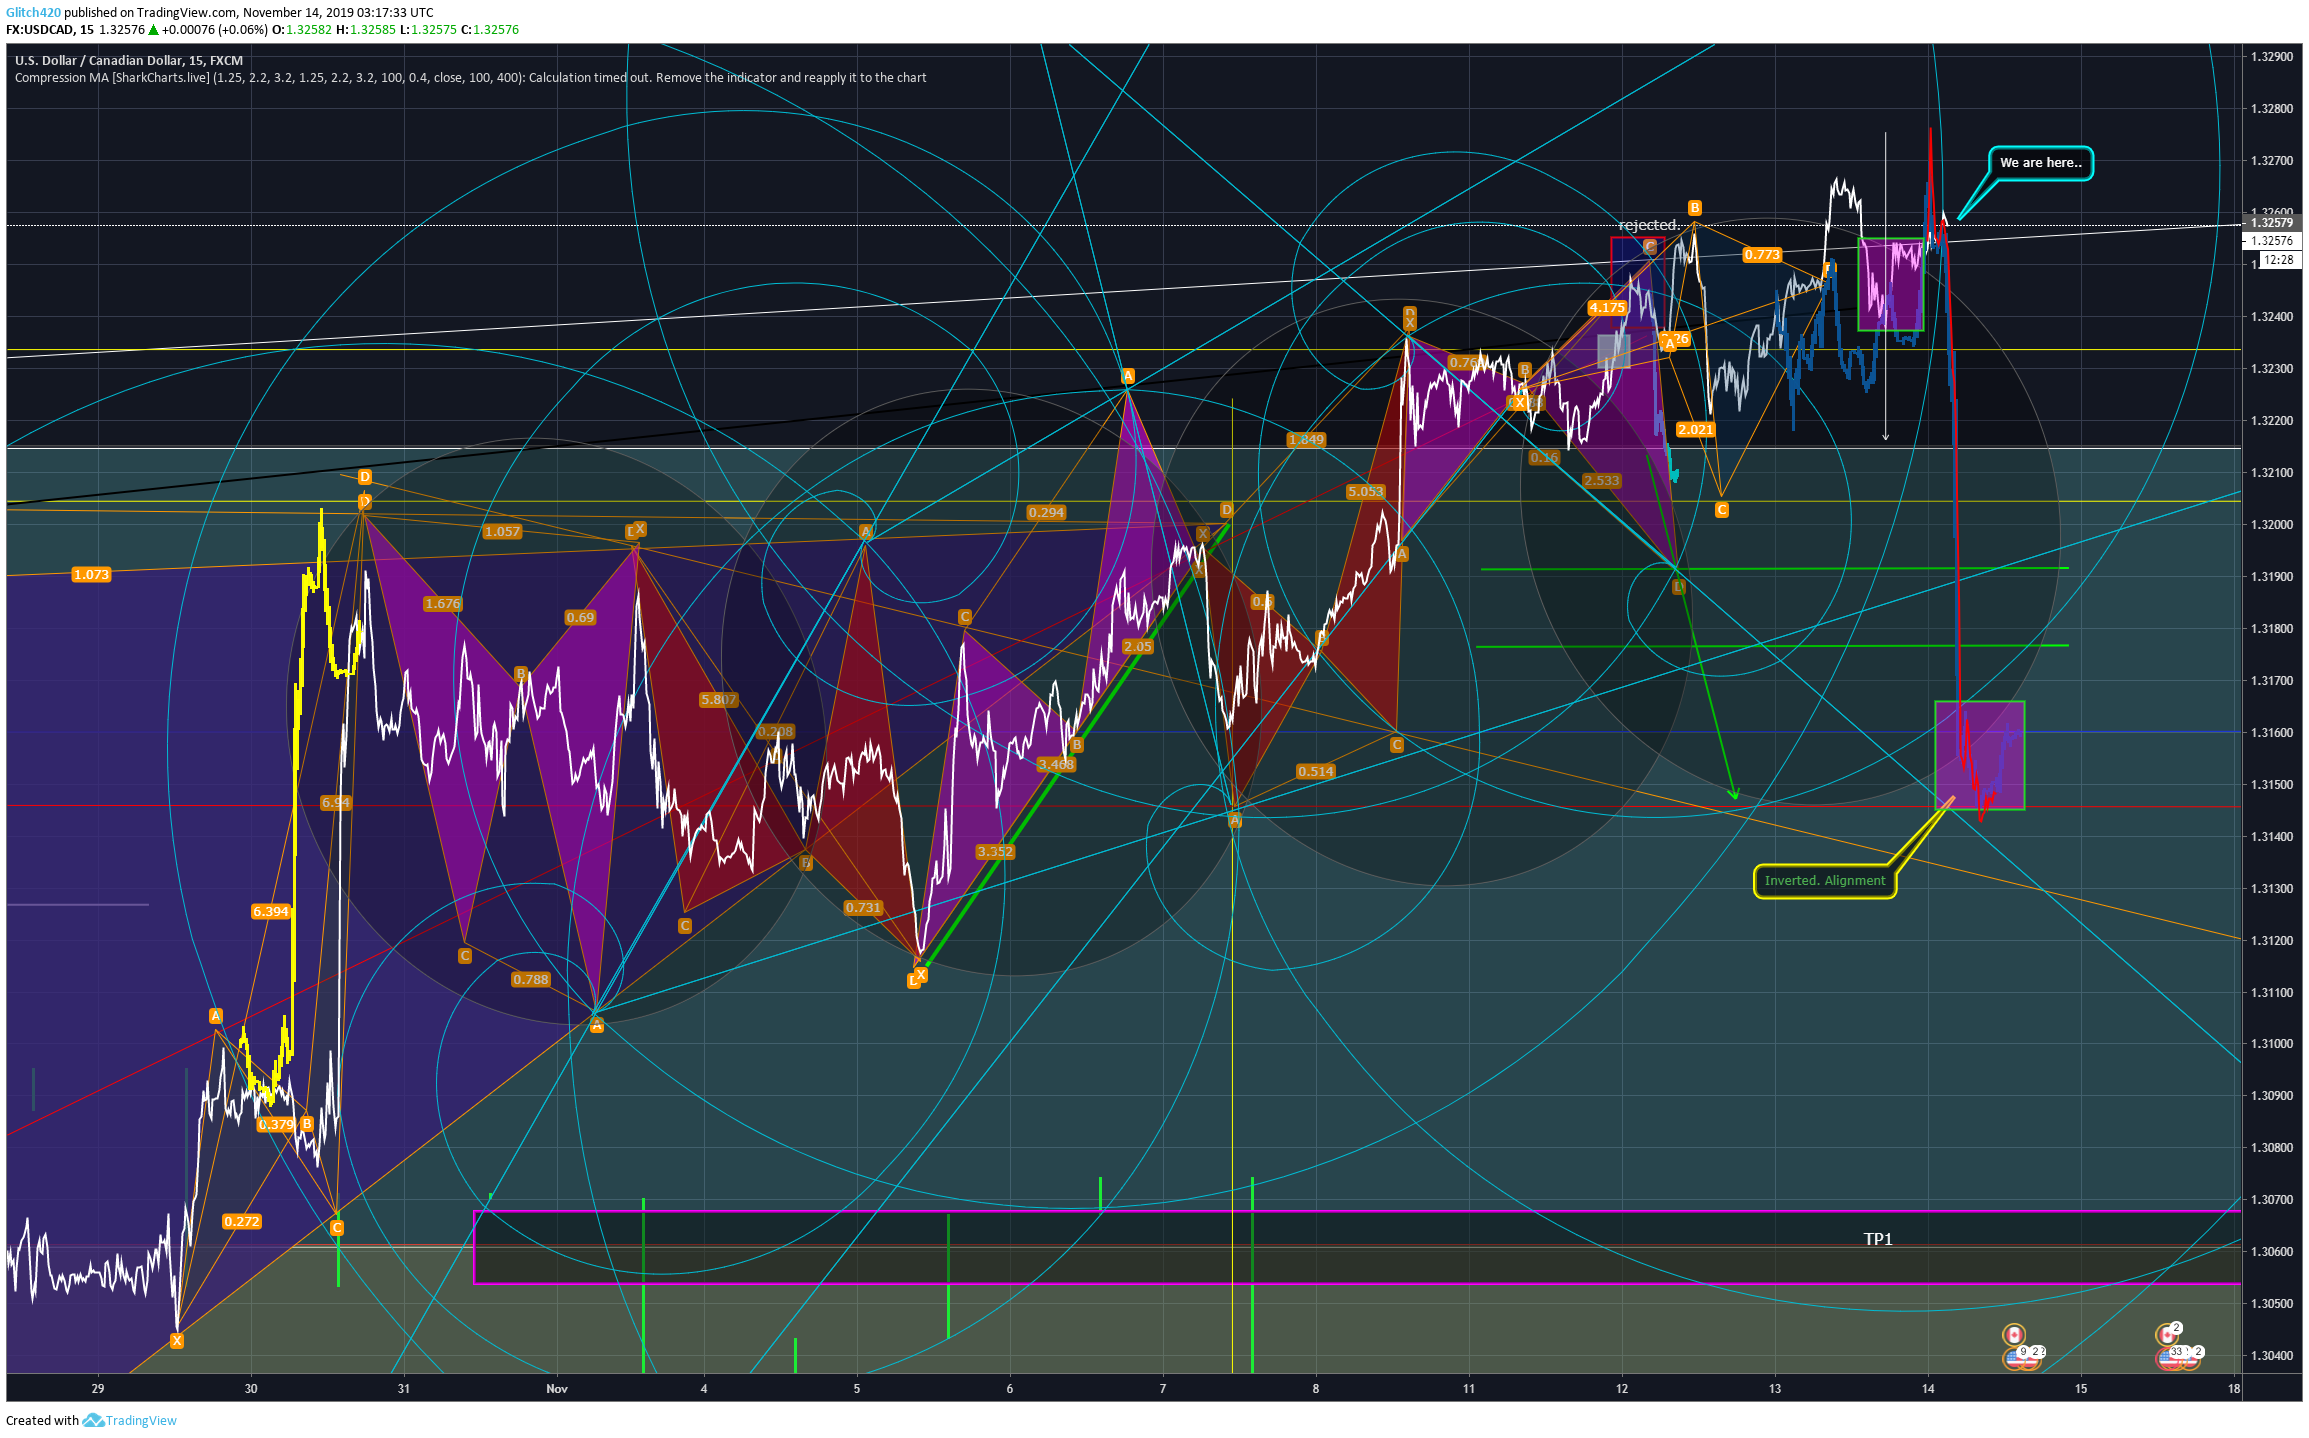
Task: Select the 0.514 ratio label
Action: [x=1315, y=771]
